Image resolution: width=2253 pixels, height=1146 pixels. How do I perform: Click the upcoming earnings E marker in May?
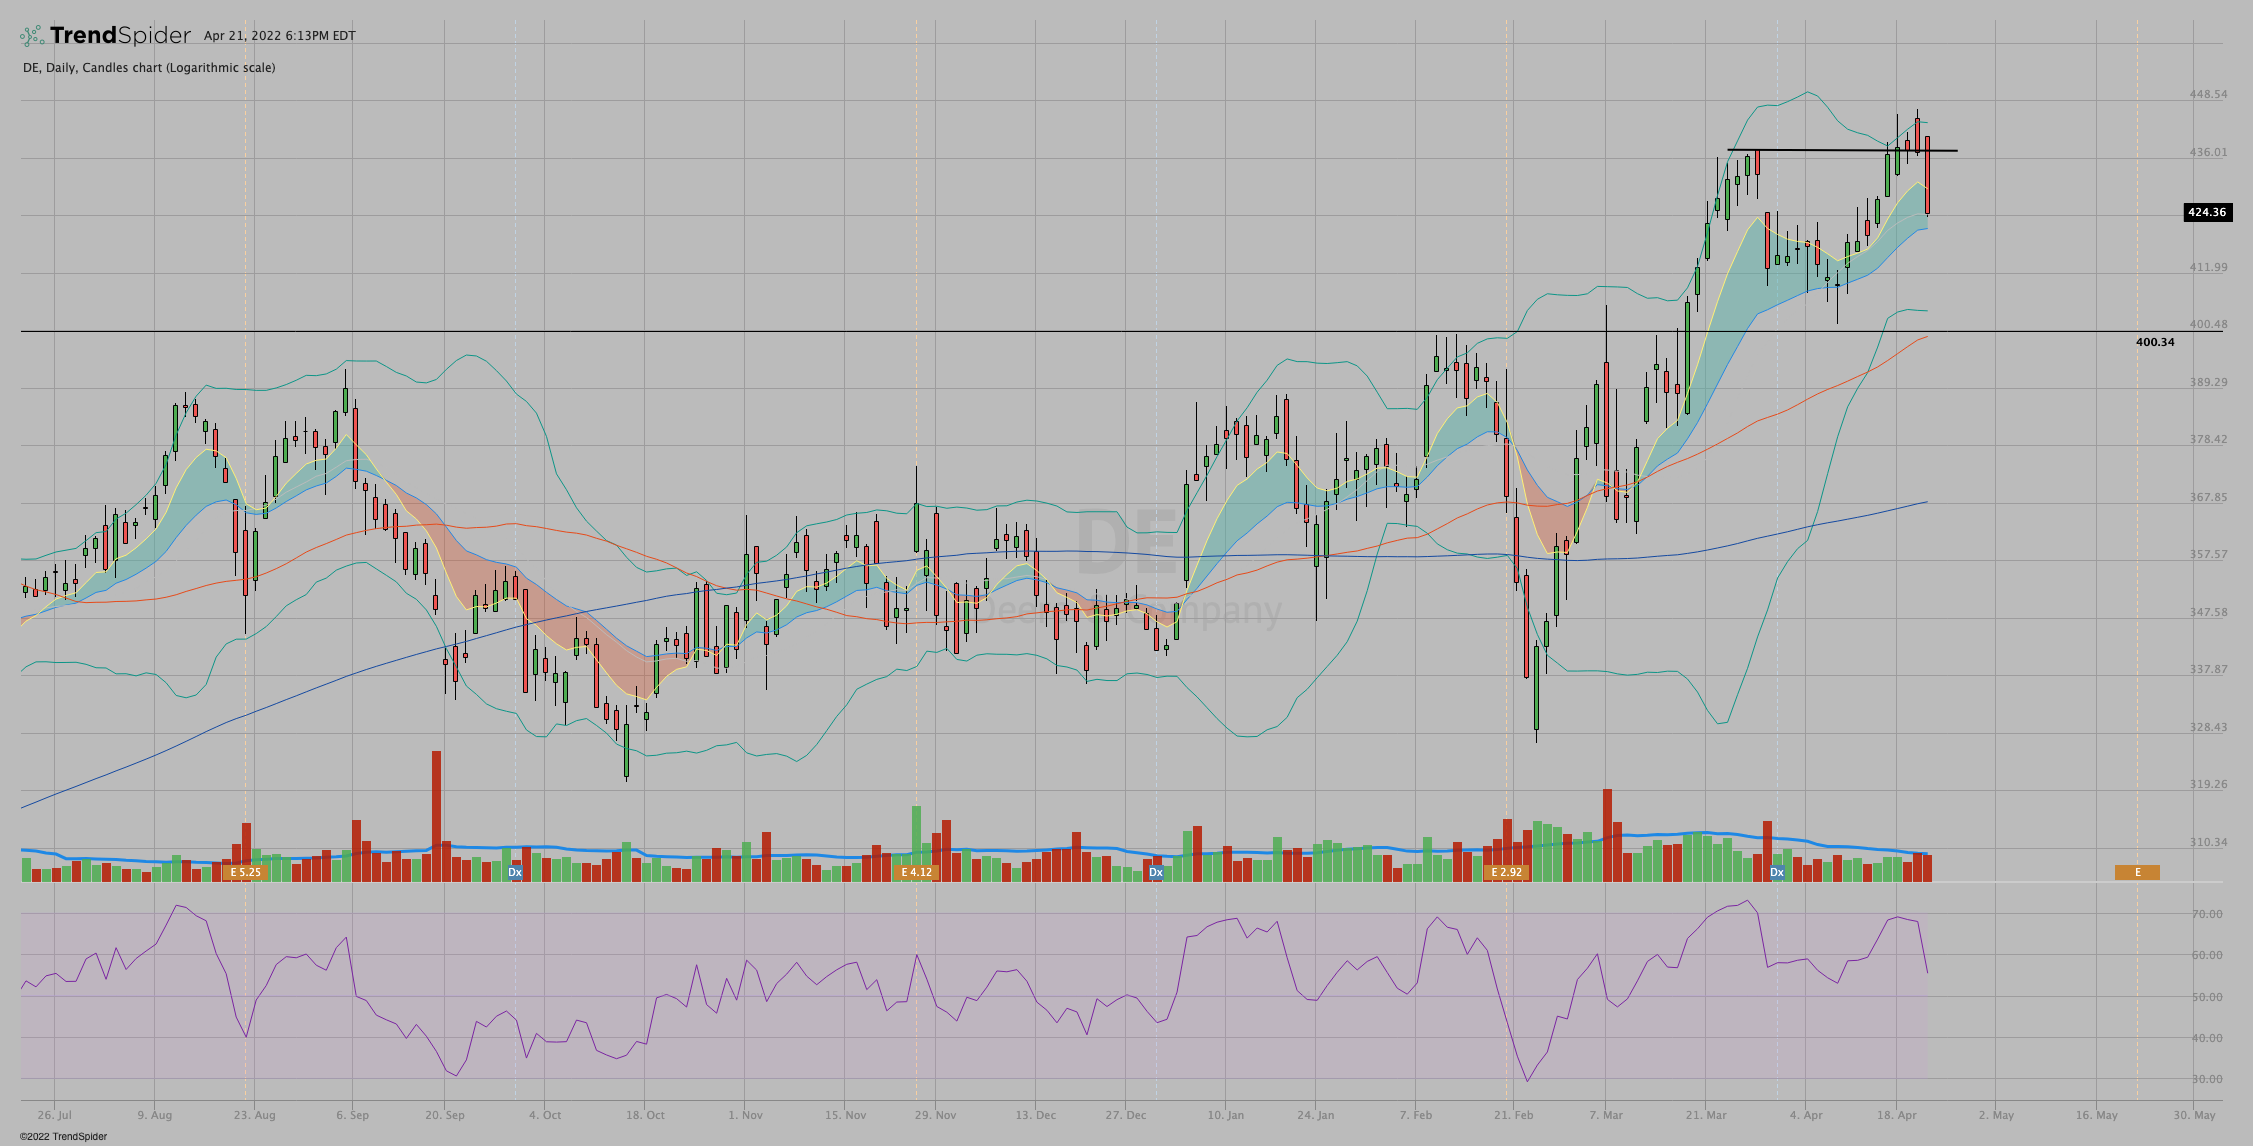2137,872
